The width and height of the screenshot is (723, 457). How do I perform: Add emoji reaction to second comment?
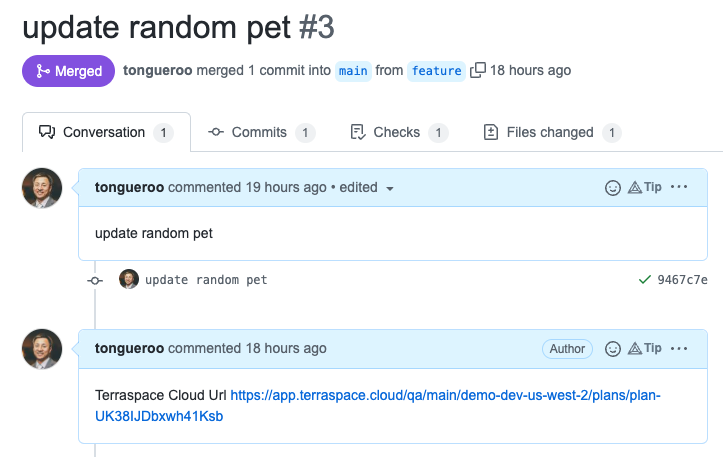tap(612, 349)
